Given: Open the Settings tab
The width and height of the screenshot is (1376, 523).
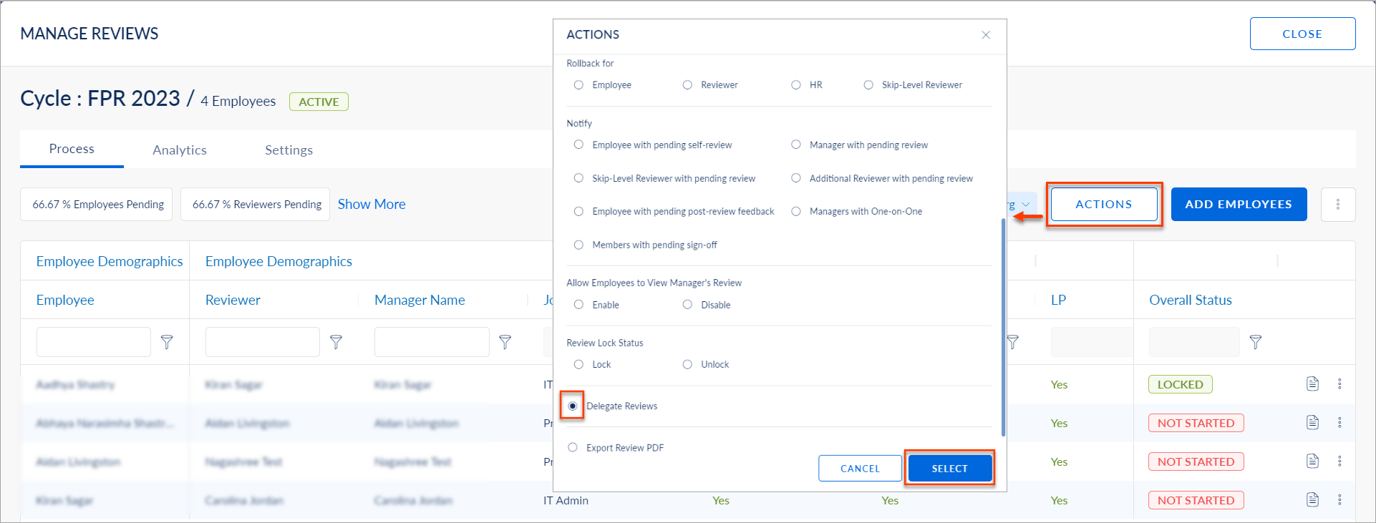Looking at the screenshot, I should pyautogui.click(x=288, y=150).
